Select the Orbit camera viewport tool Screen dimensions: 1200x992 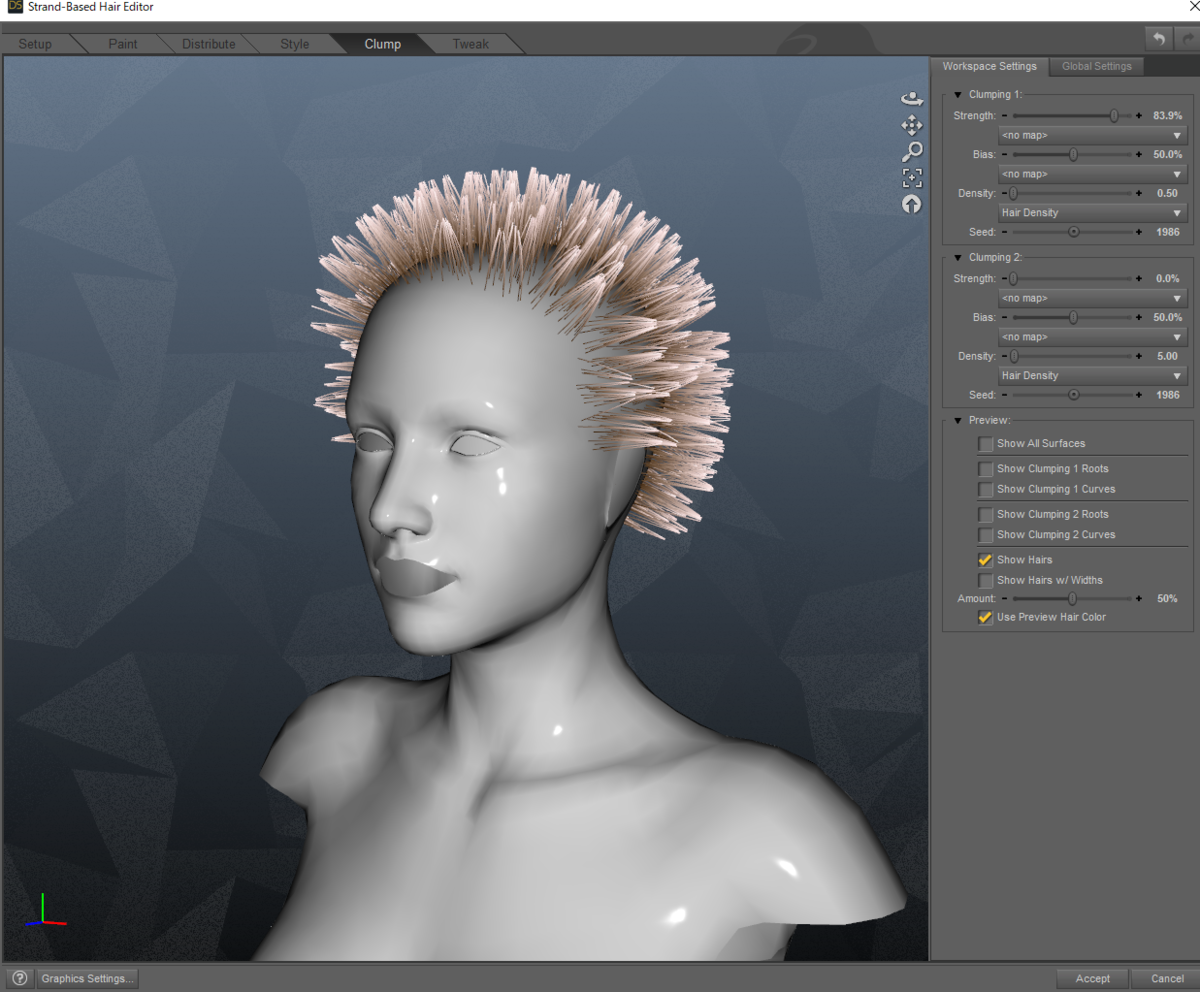(x=911, y=97)
